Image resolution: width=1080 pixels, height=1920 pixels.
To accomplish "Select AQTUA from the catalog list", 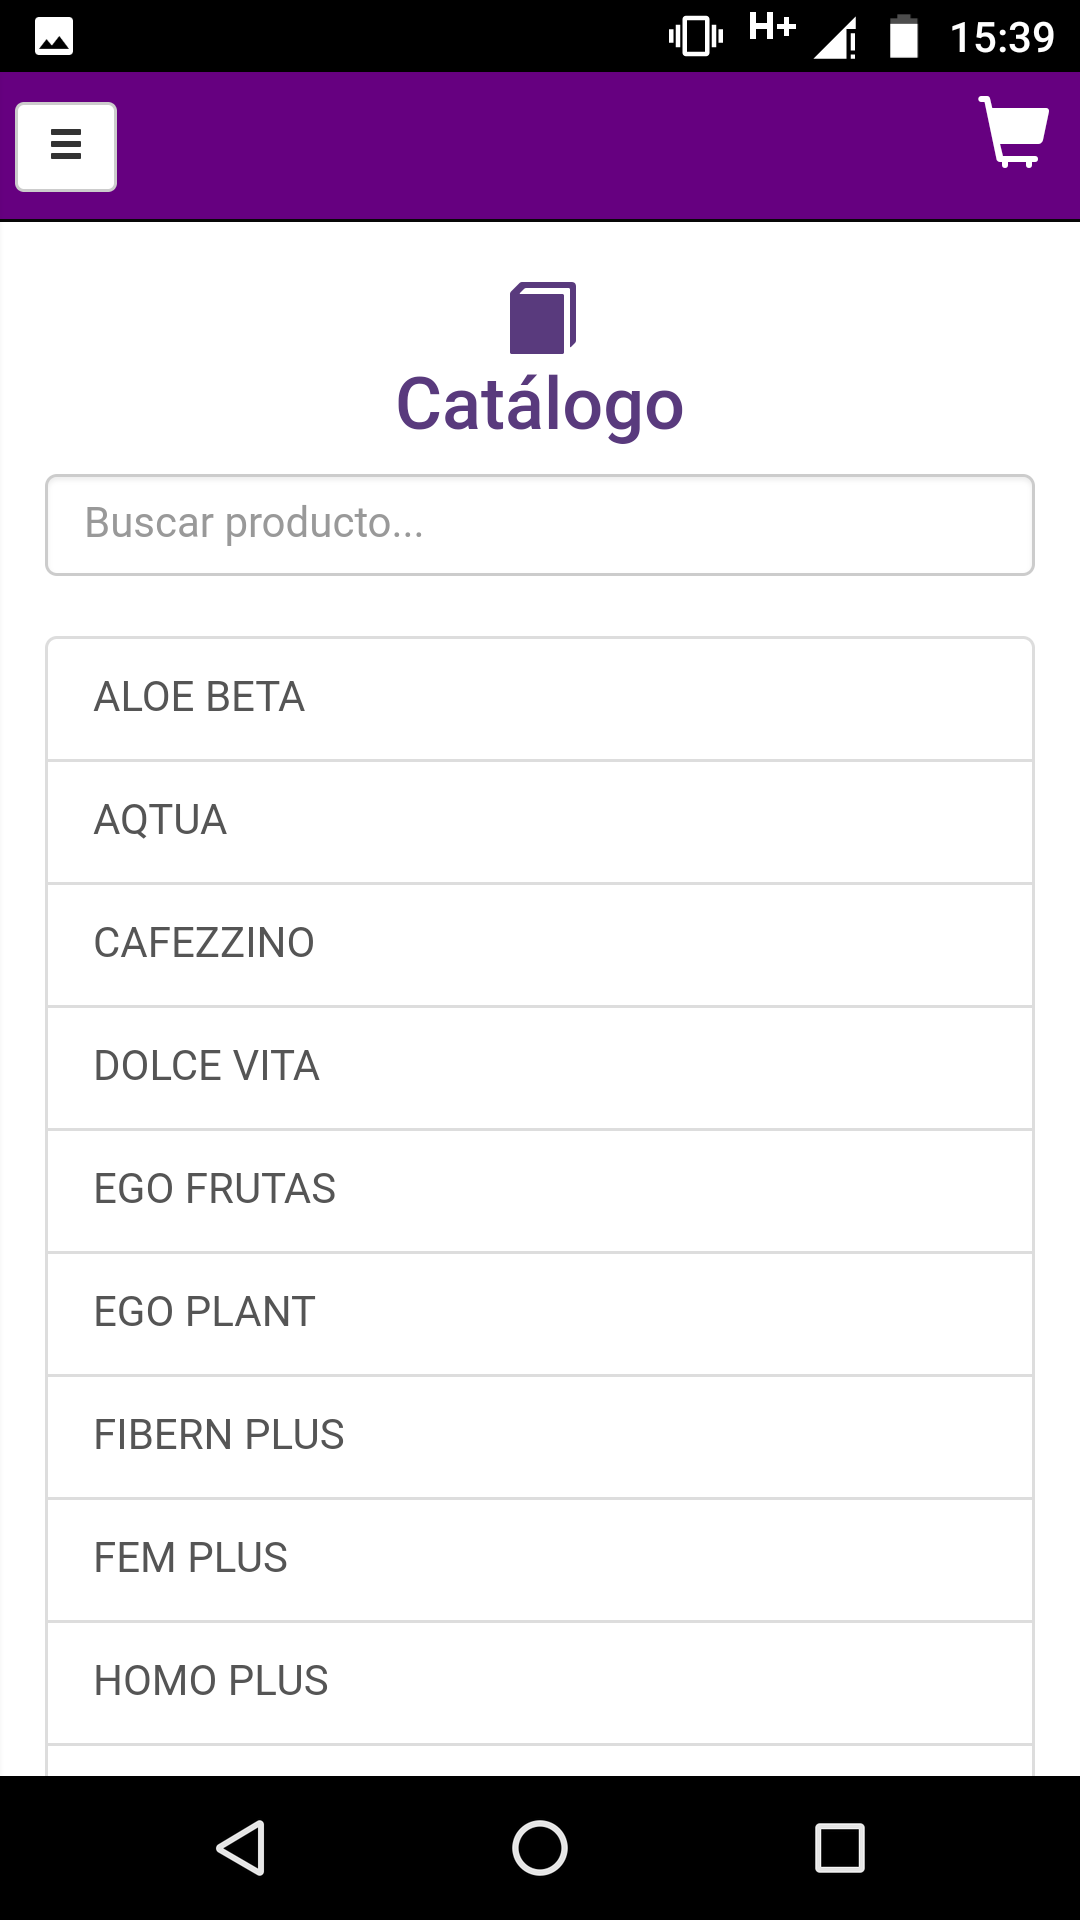I will (540, 822).
